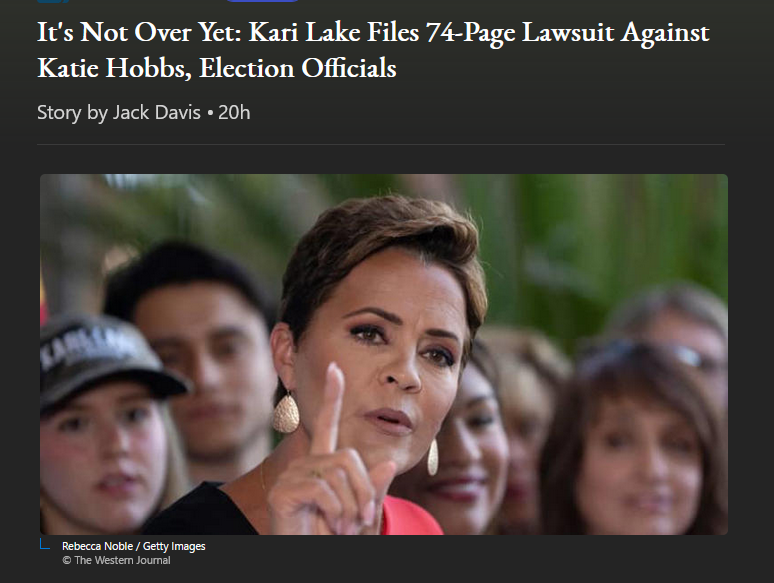Open the article photo of Kari Lake

tap(384, 354)
